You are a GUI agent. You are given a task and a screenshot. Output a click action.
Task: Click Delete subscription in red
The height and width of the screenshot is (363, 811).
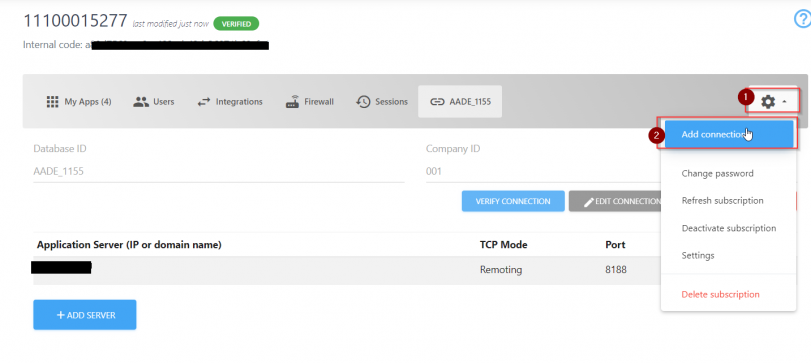coord(720,294)
